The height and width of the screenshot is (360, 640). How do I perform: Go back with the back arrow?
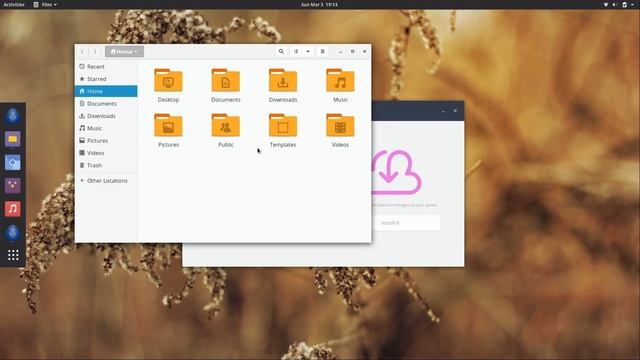(x=82, y=51)
